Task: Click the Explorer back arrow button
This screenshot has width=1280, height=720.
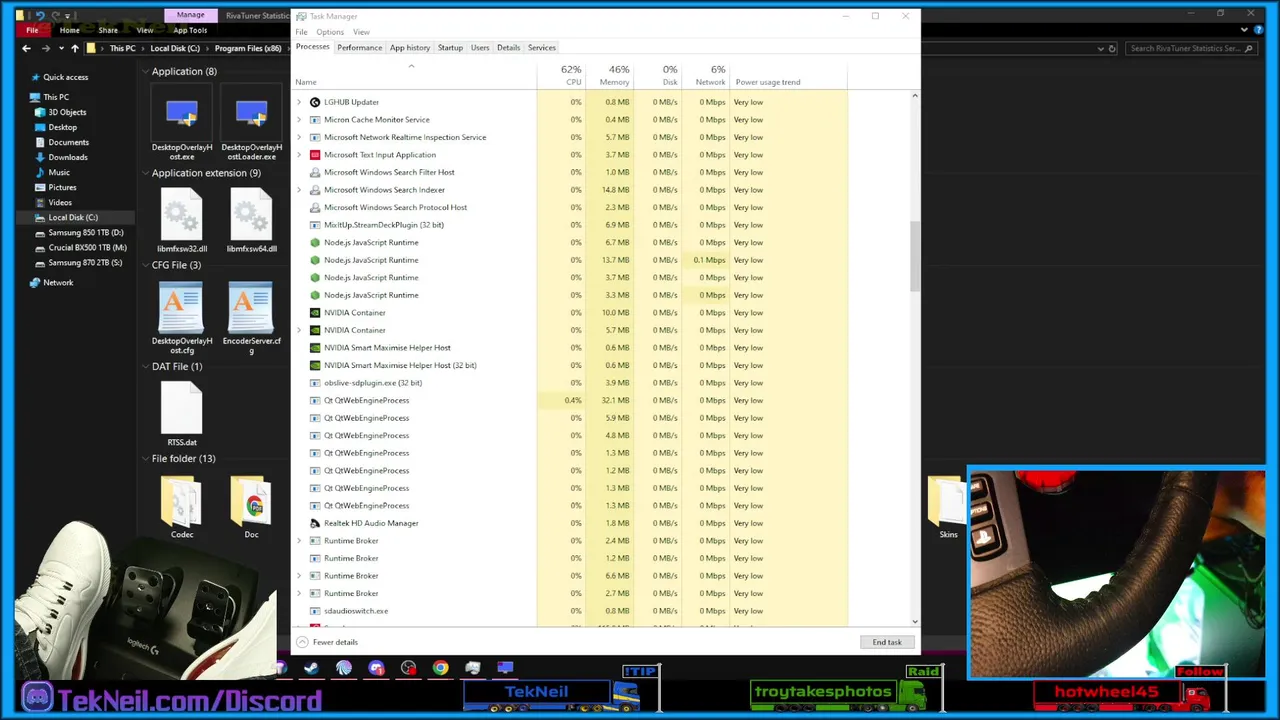Action: point(27,48)
